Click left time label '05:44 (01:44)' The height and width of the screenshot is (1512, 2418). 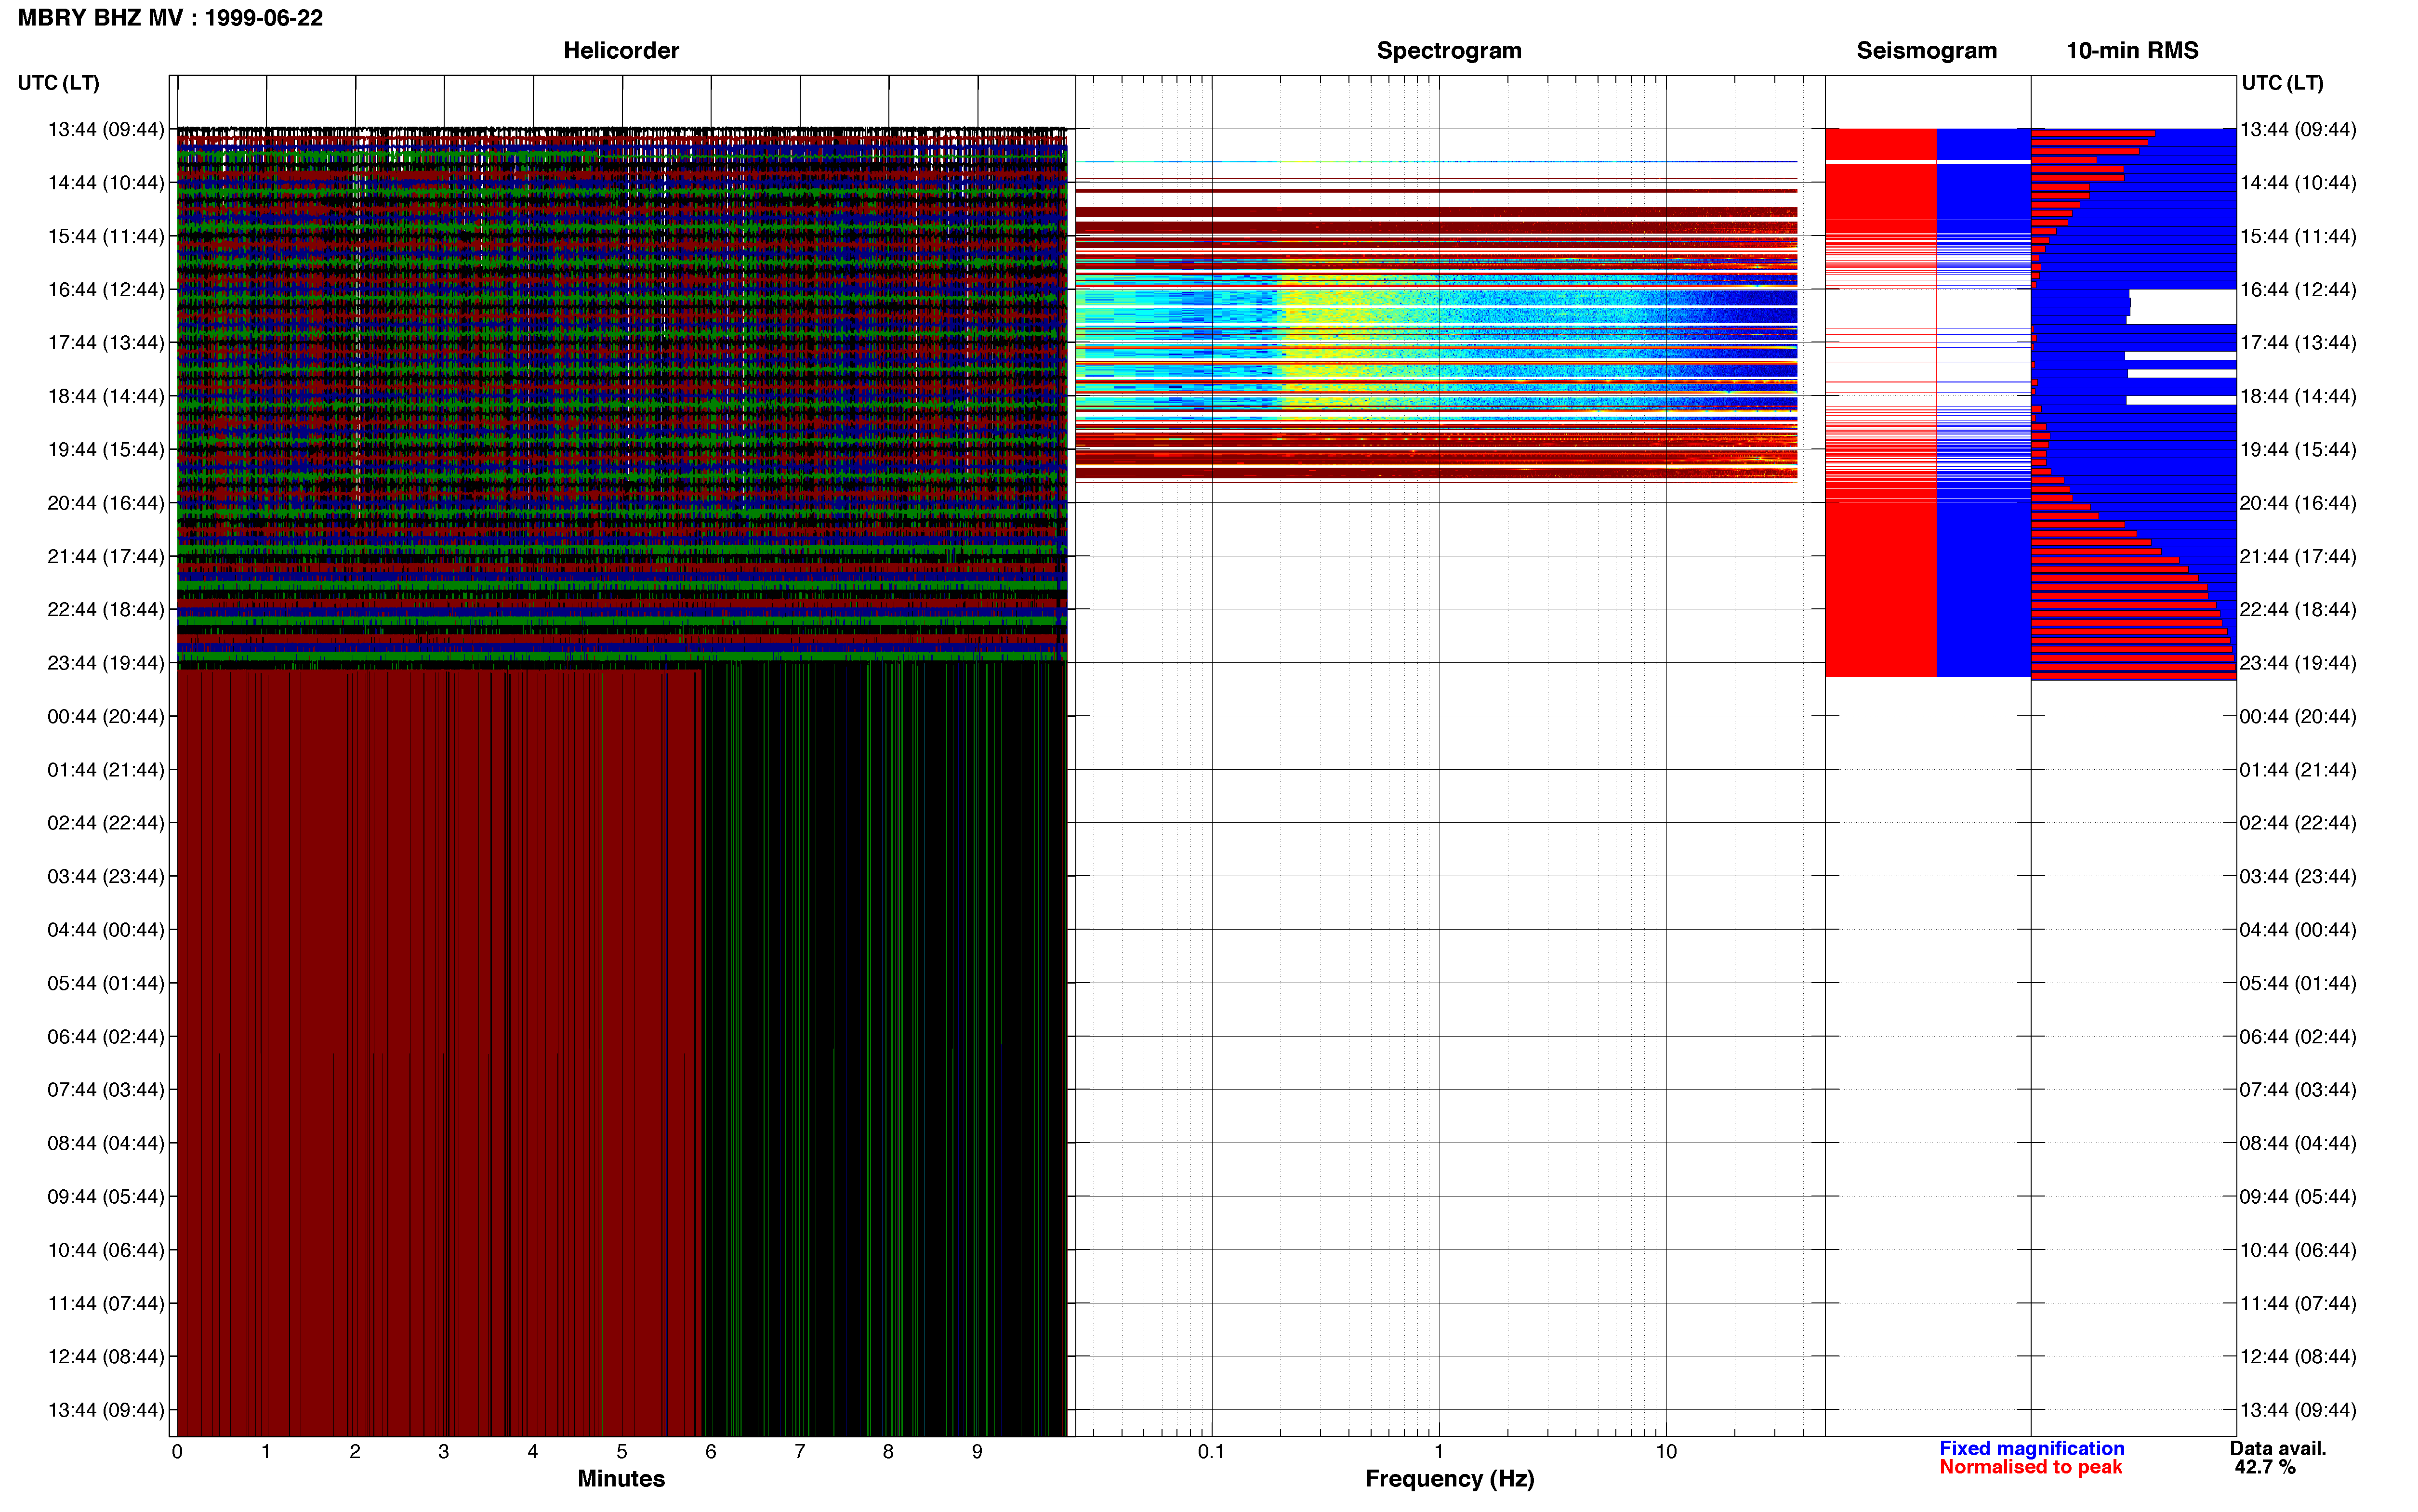[106, 983]
